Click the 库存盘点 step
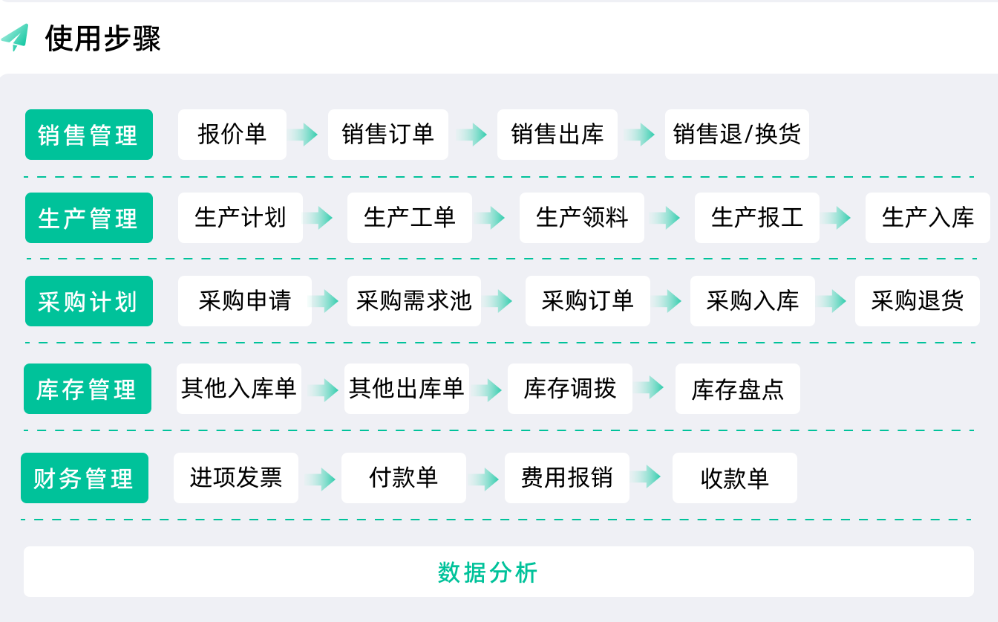The height and width of the screenshot is (622, 998). [x=738, y=389]
